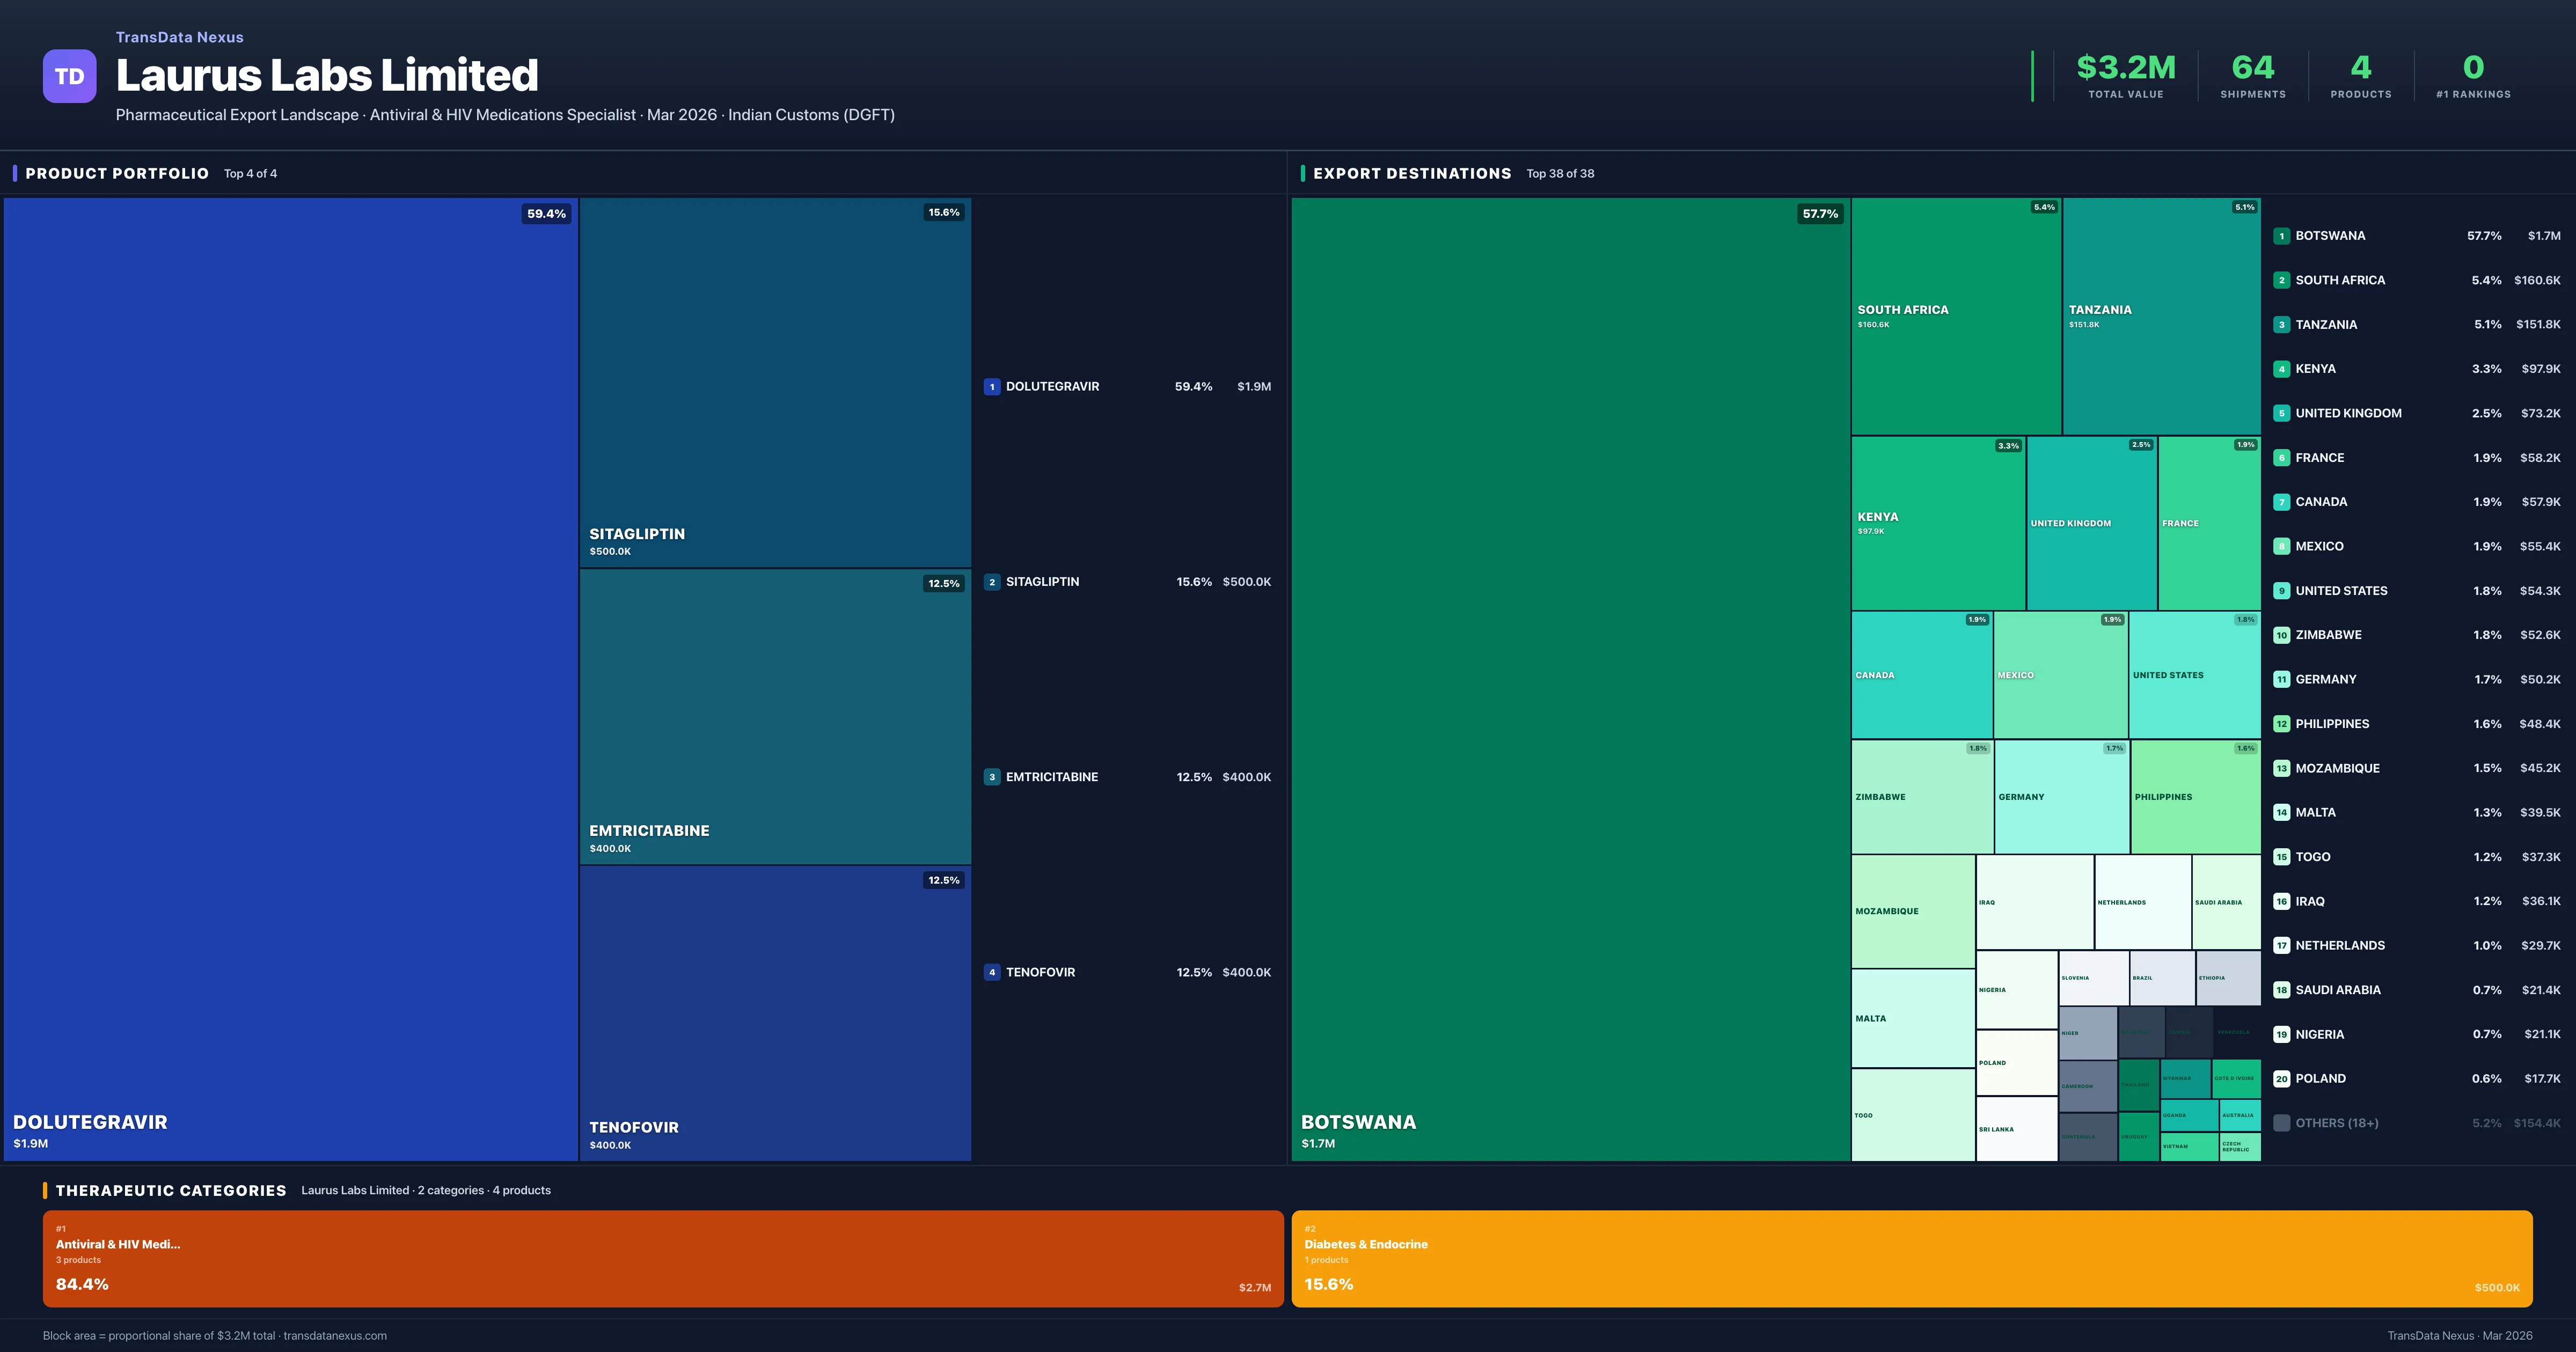This screenshot has width=2576, height=1352.
Task: Select the gray badge beside OTHERS (18+)
Action: (2282, 1122)
